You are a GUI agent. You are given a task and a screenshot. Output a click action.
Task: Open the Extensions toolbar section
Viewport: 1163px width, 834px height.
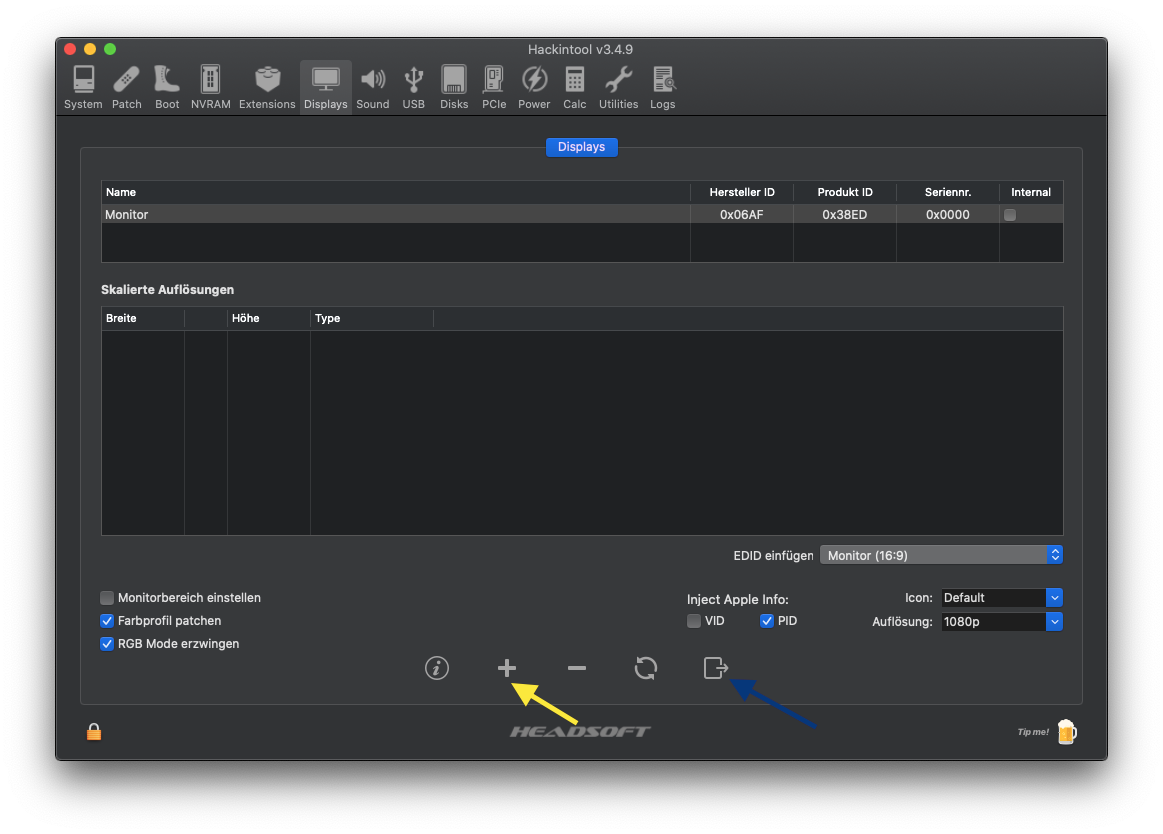click(x=267, y=88)
